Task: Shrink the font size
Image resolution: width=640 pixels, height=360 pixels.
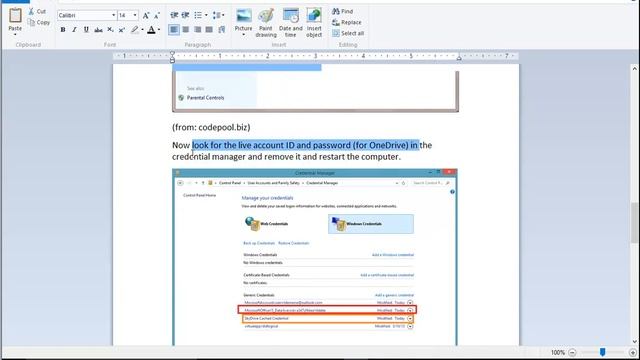Action: 157,16
